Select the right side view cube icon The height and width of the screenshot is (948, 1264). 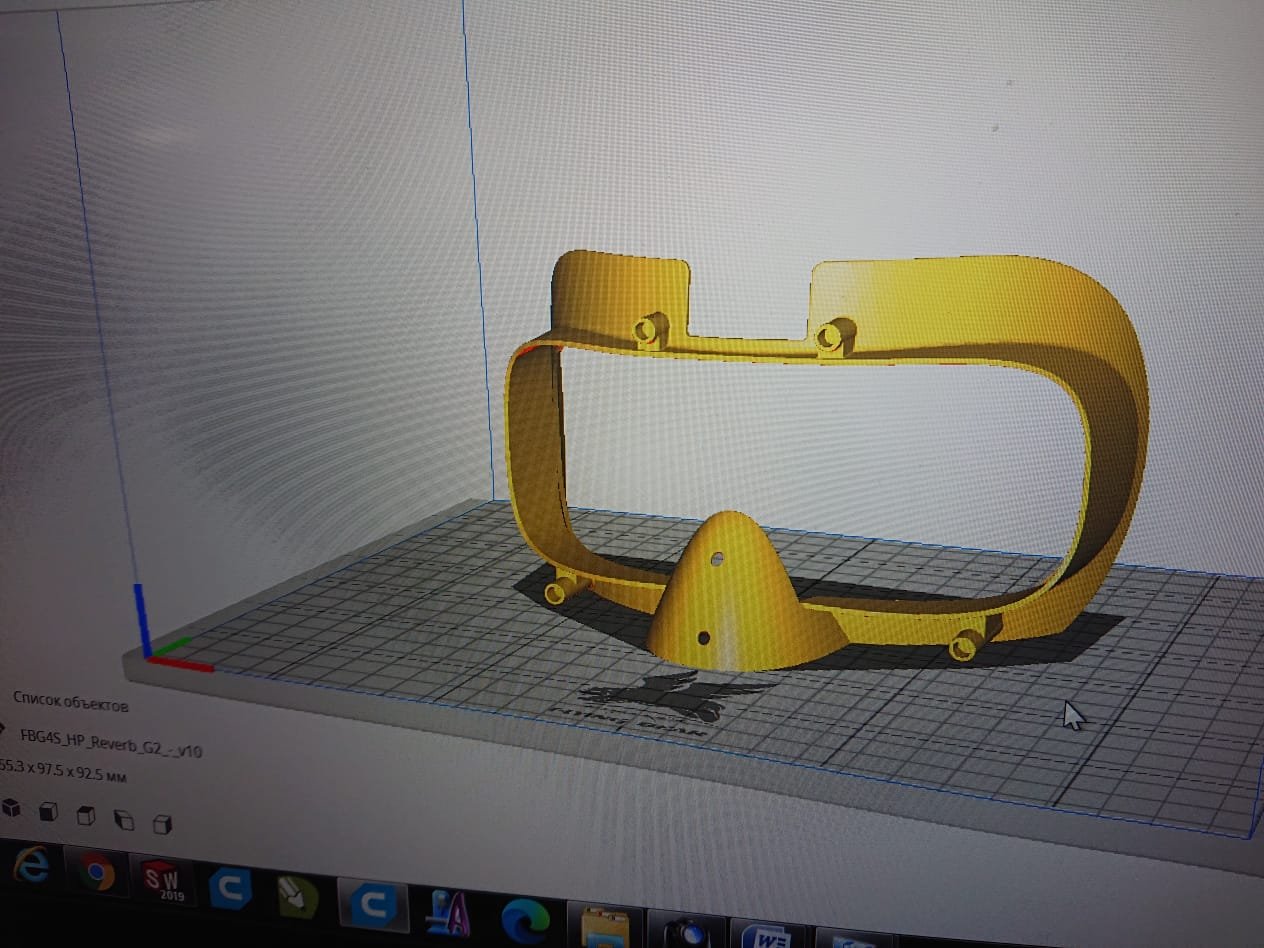tap(162, 825)
